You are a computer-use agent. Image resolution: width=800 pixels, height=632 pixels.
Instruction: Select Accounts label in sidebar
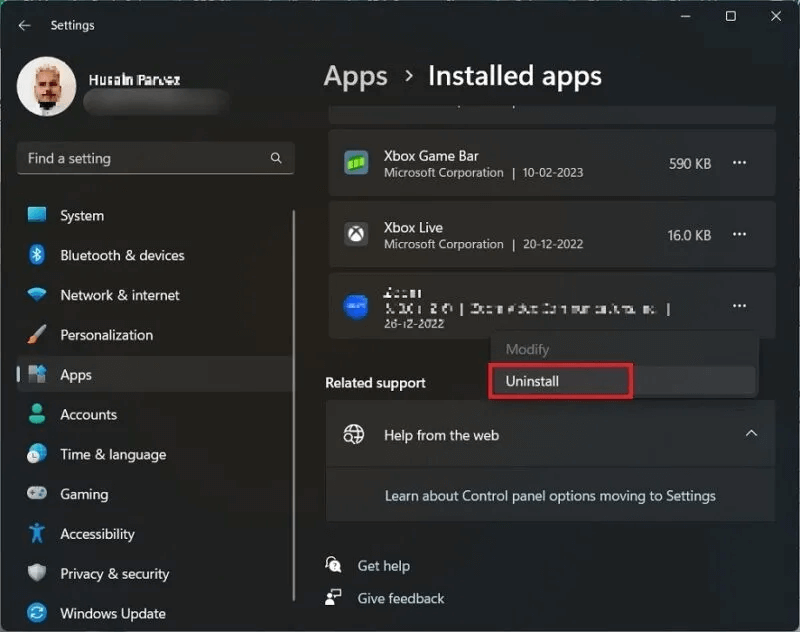click(89, 414)
